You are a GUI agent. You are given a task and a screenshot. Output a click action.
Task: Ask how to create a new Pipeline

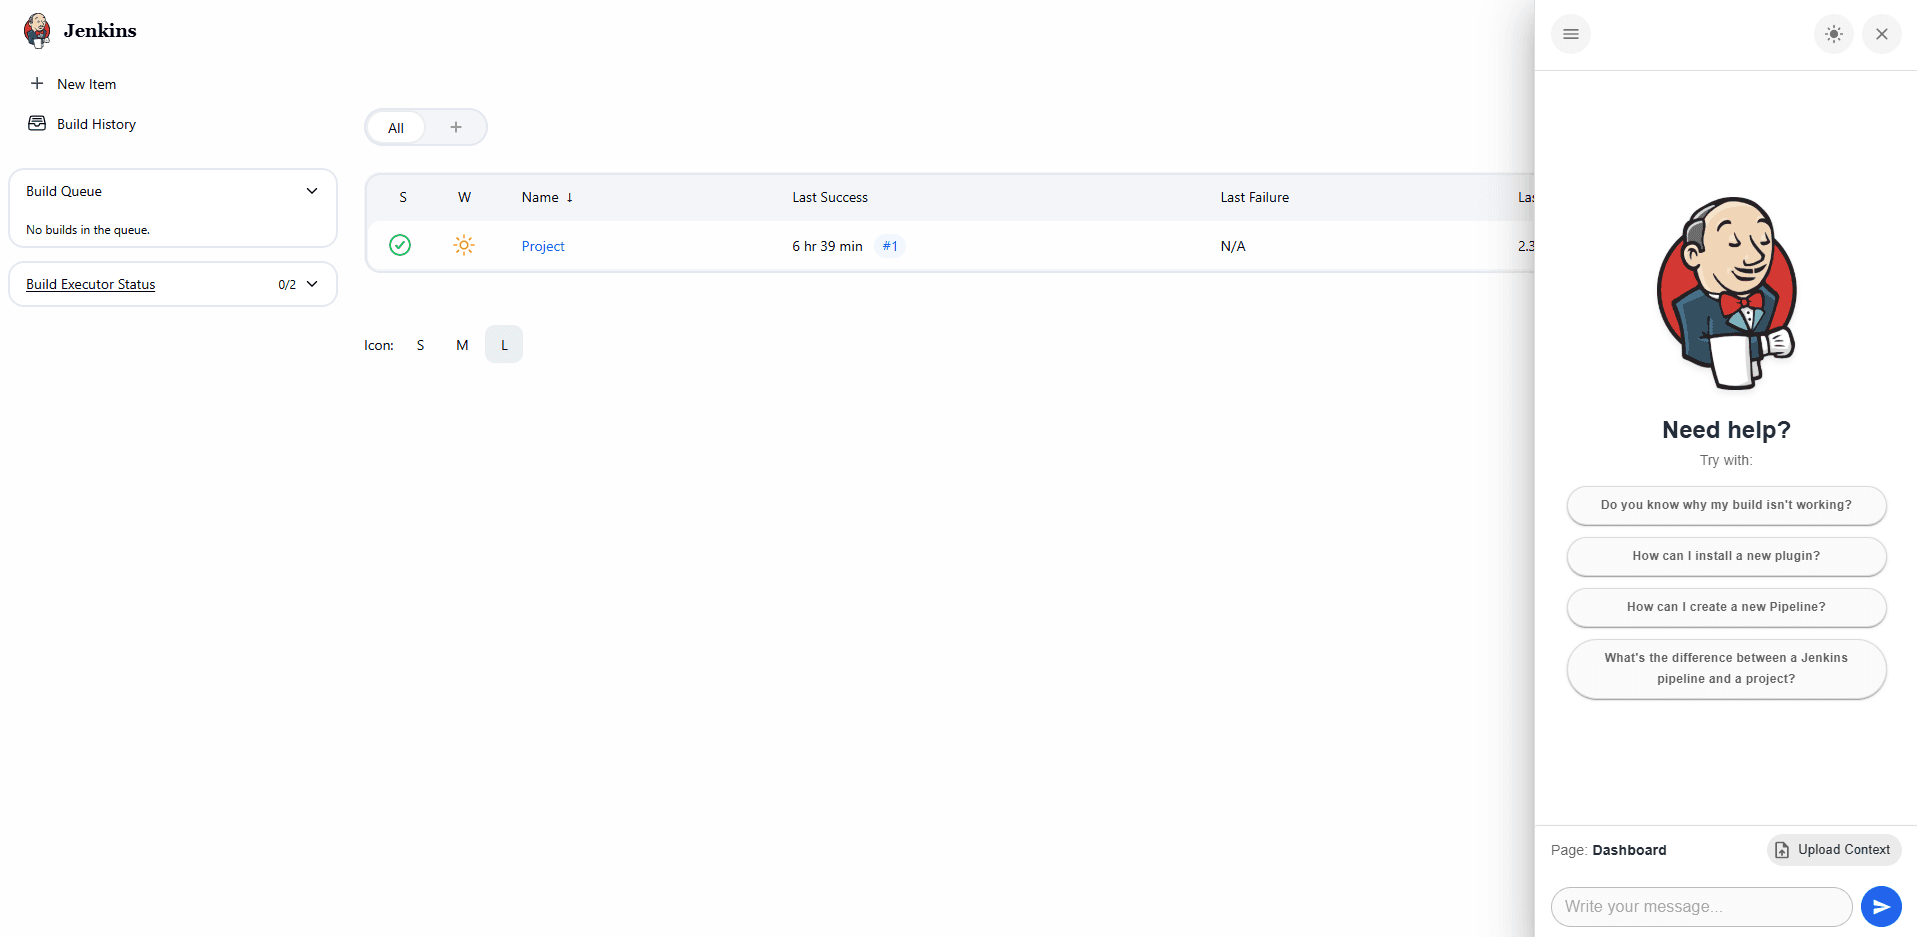1727,607
